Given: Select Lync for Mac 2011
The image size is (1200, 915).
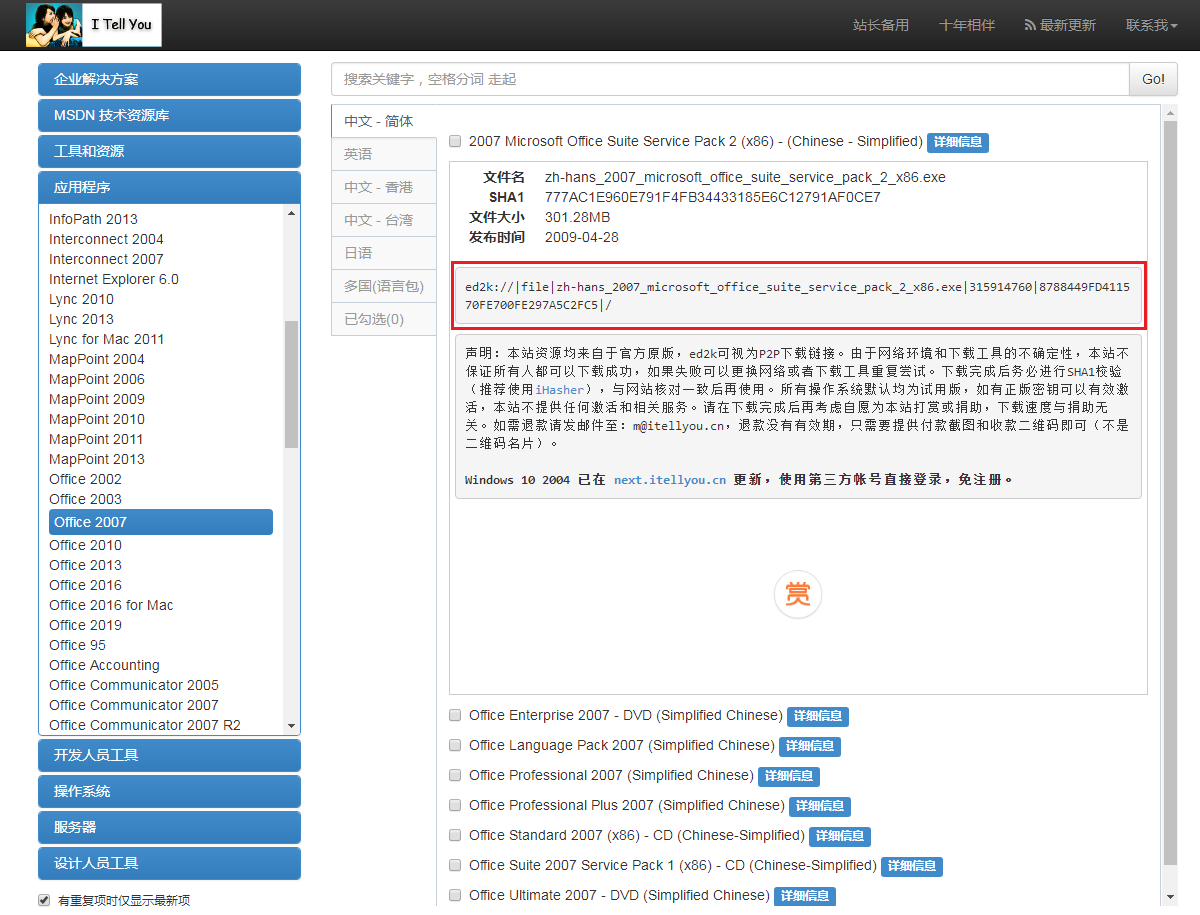Looking at the screenshot, I should click(106, 339).
